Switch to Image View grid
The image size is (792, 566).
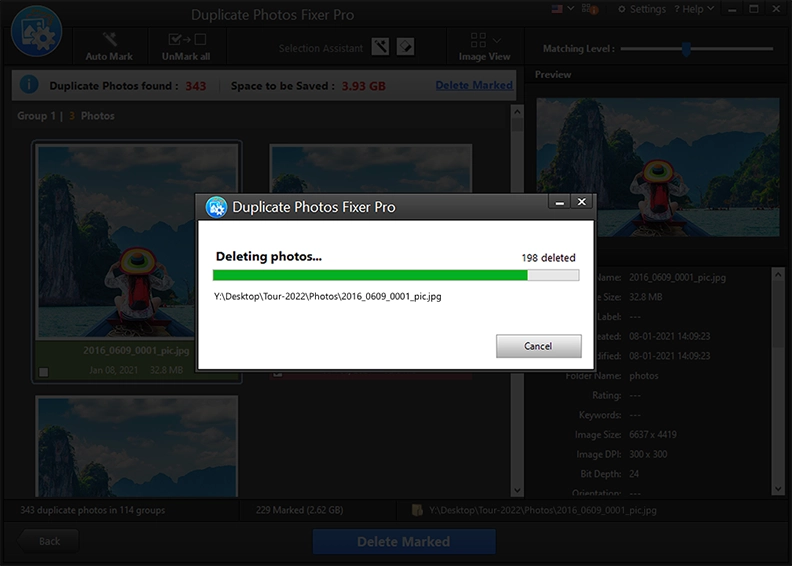pyautogui.click(x=478, y=40)
